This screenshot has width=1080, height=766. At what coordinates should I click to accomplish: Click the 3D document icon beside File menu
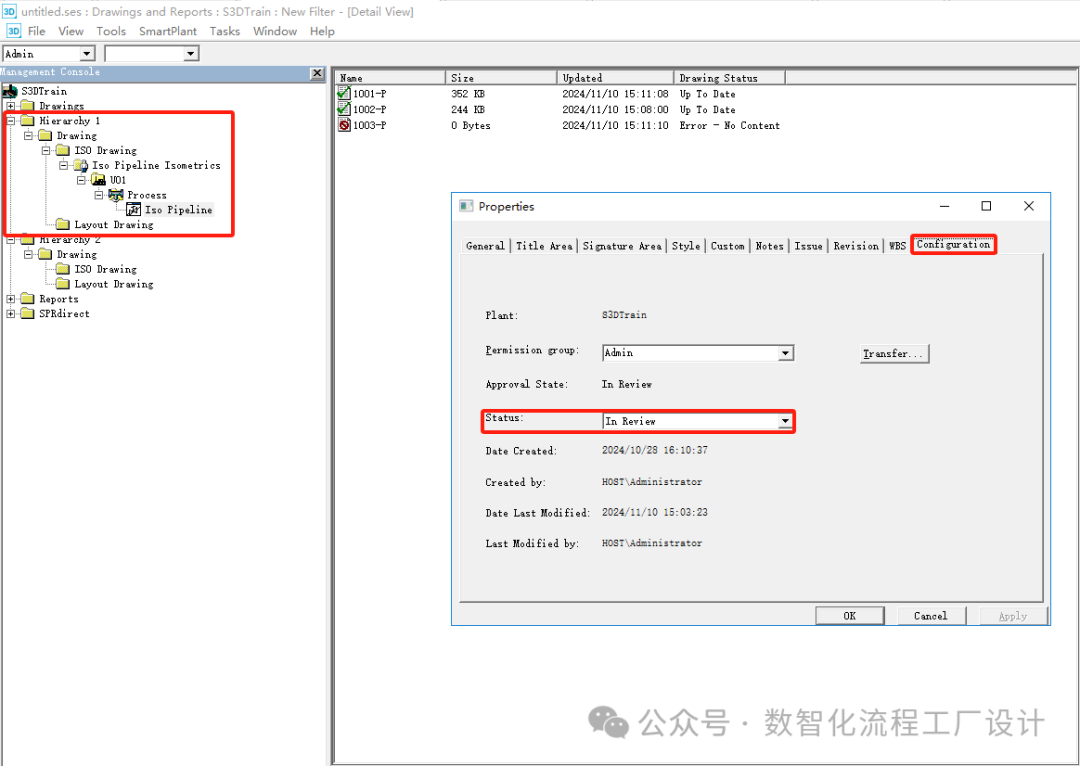tap(14, 31)
